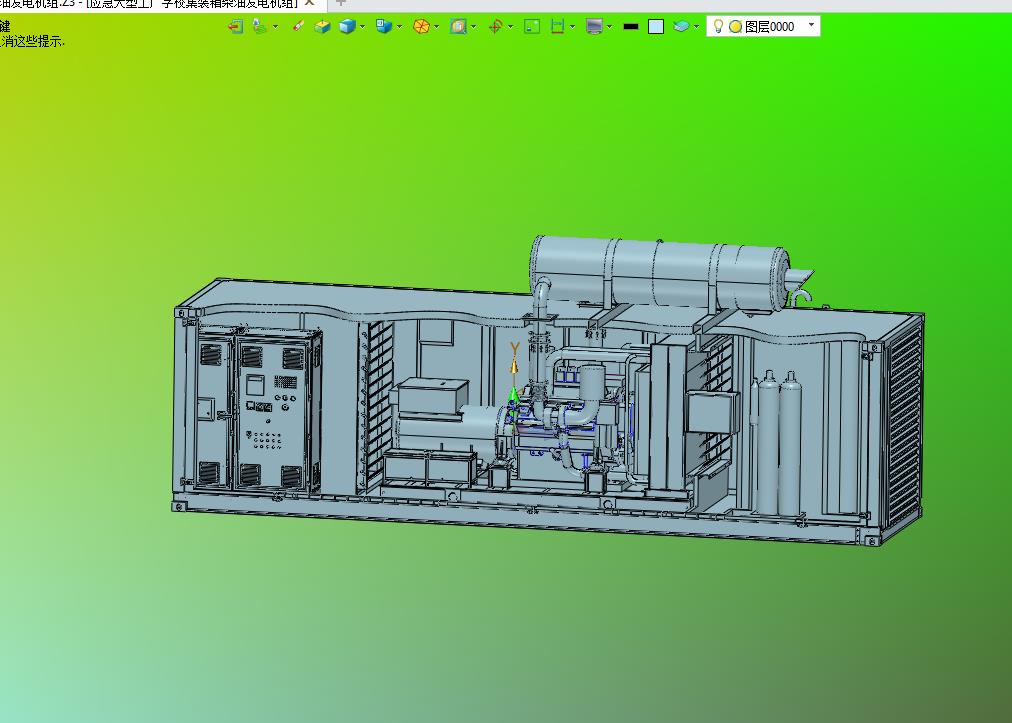1012x723 pixels.
Task: Click the light blue fill color swatch
Action: [x=656, y=26]
